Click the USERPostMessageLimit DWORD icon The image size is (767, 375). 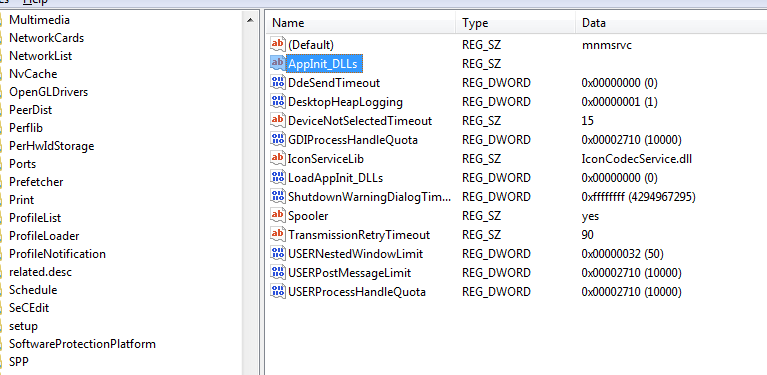(277, 272)
